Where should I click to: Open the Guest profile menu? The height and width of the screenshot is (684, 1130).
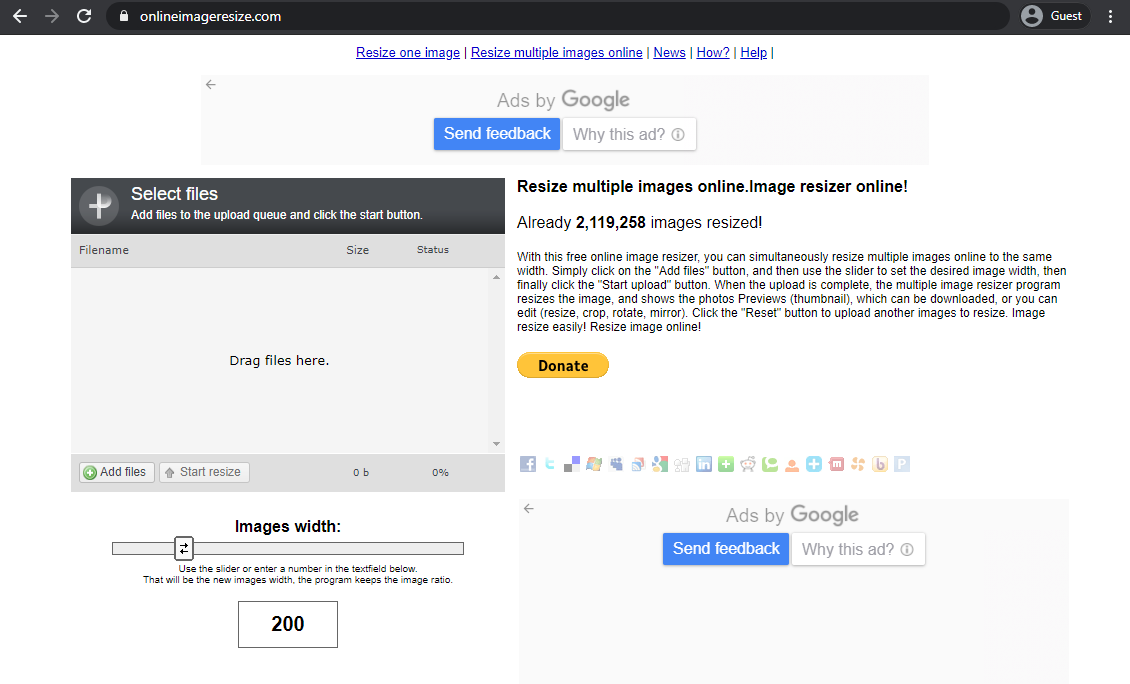click(x=1053, y=16)
